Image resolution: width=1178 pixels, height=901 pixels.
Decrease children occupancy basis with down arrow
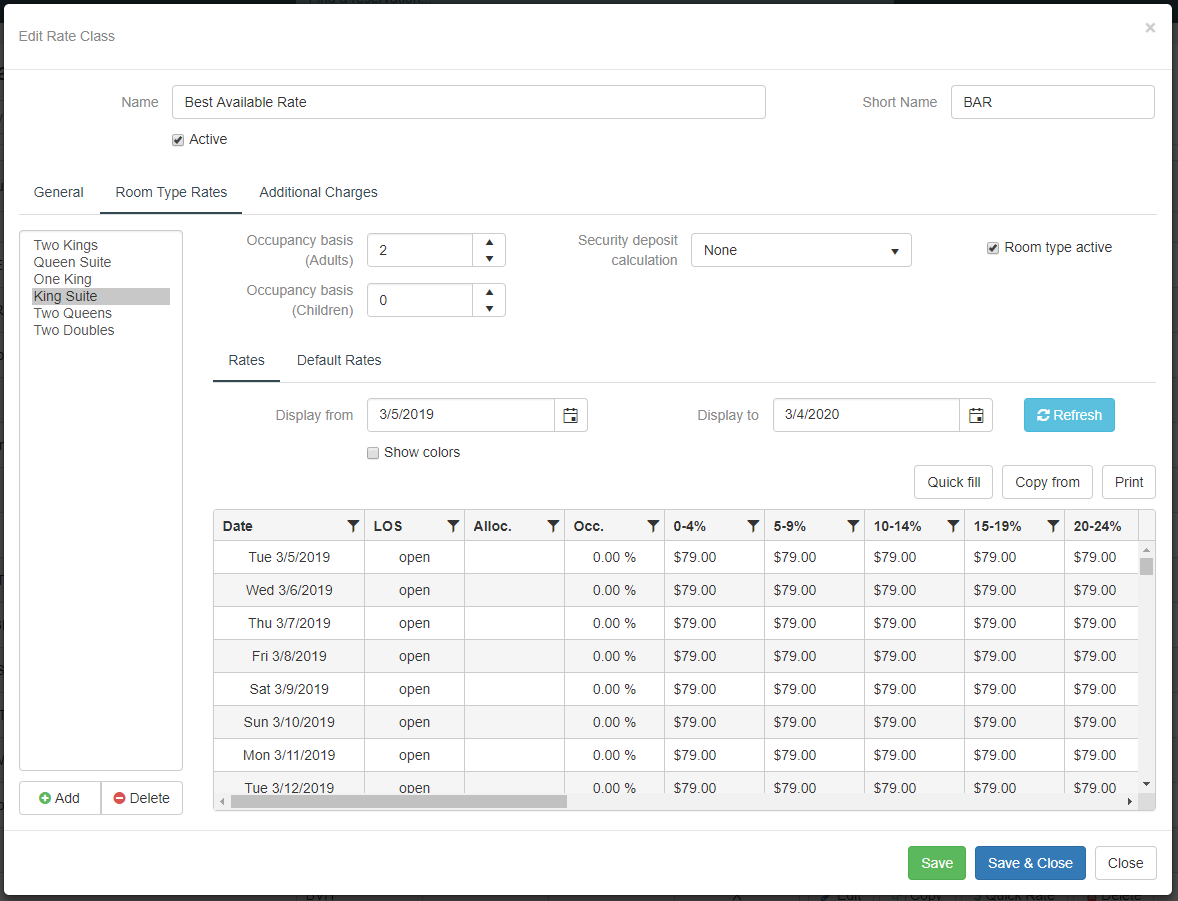(489, 309)
